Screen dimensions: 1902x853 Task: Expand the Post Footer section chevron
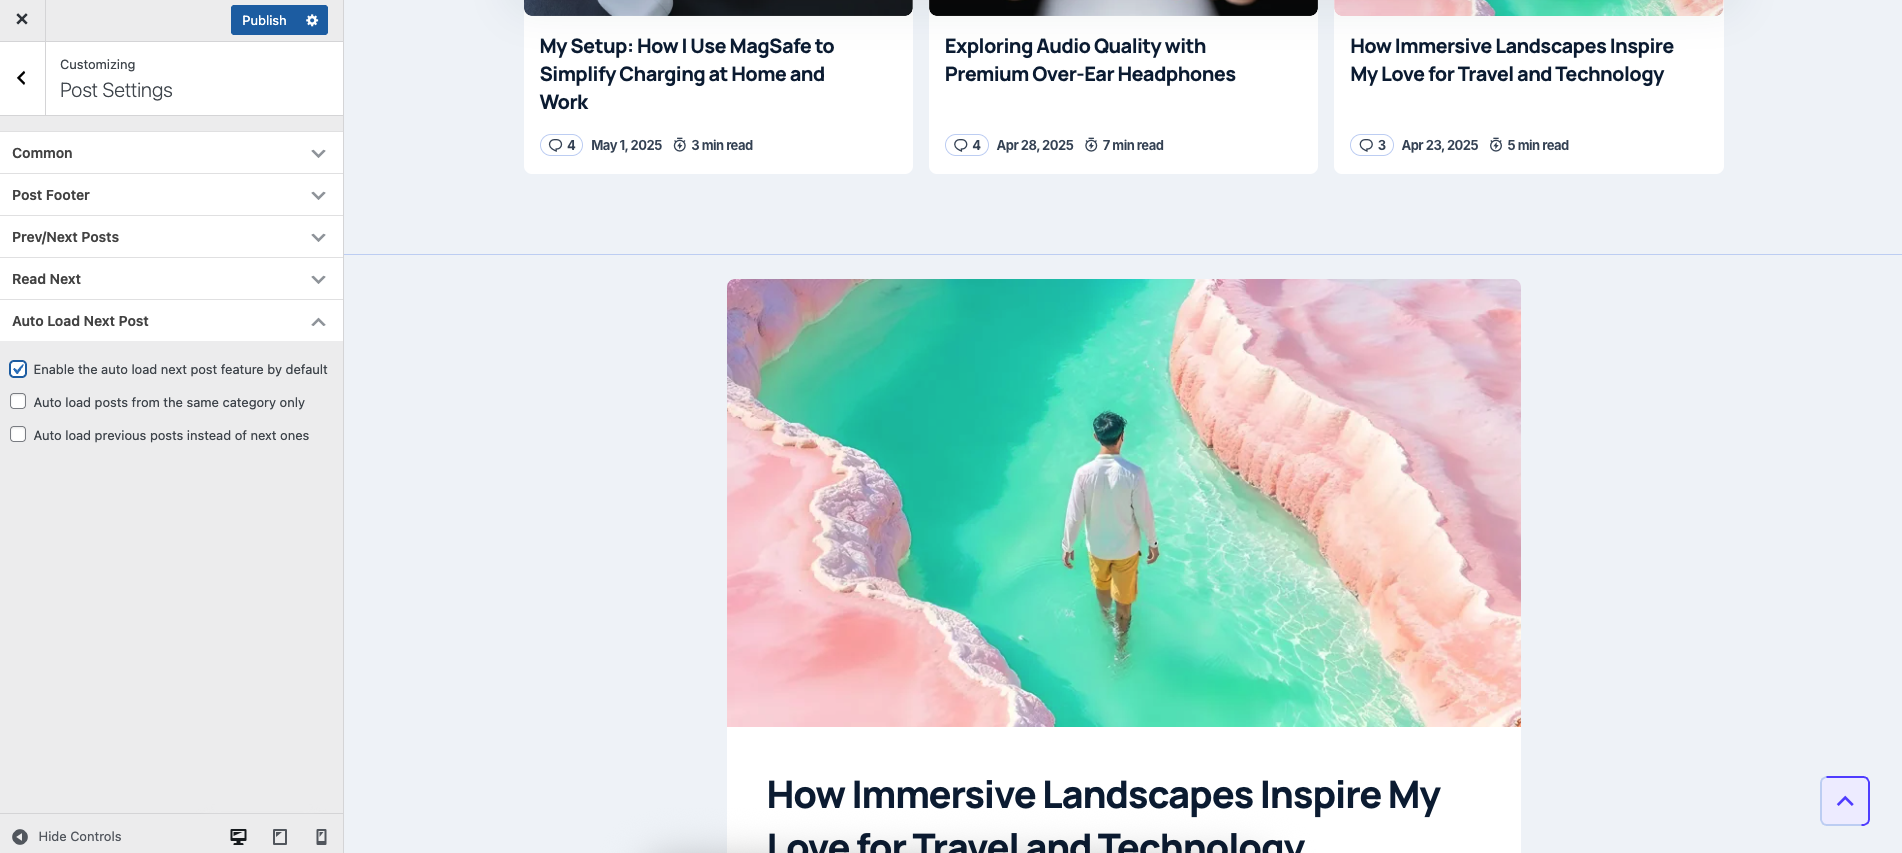318,195
